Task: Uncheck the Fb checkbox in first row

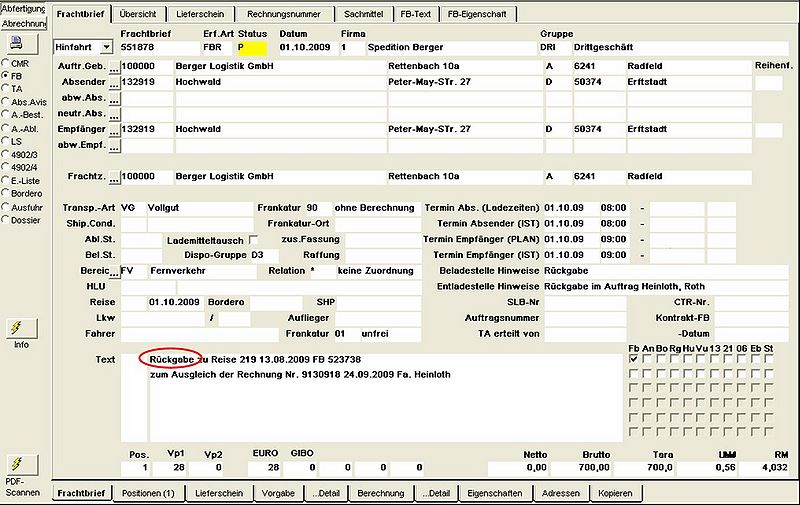Action: coord(633,359)
